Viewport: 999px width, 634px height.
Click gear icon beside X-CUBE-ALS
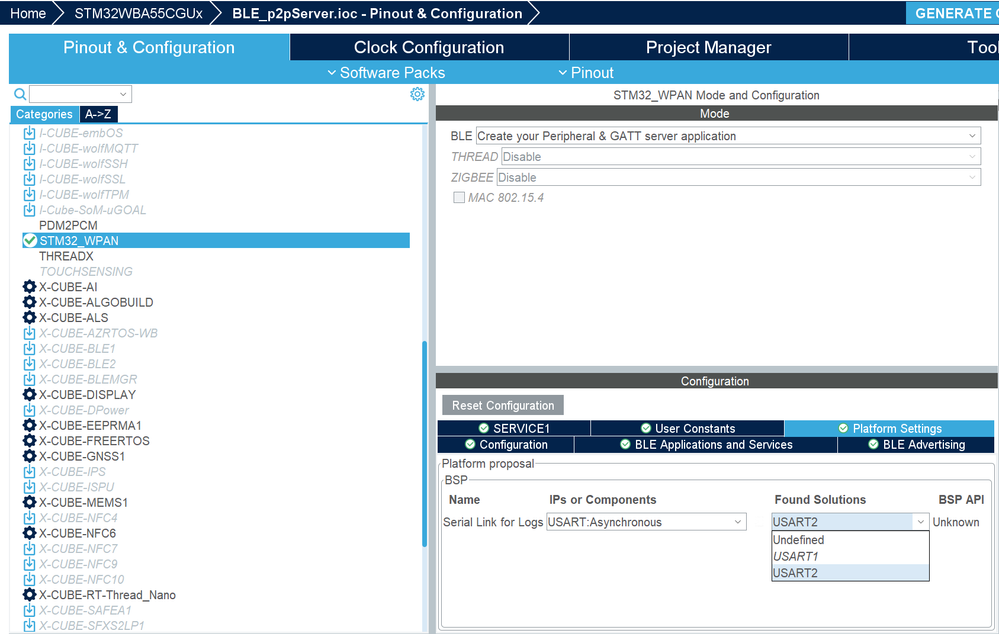[x=29, y=317]
